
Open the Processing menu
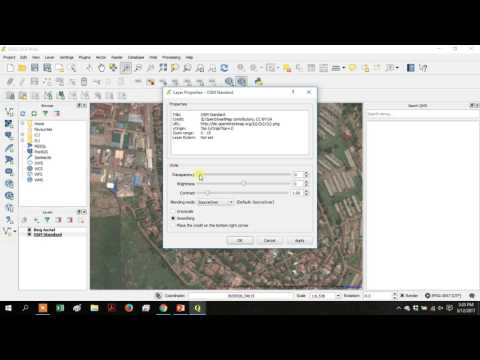[x=171, y=57]
